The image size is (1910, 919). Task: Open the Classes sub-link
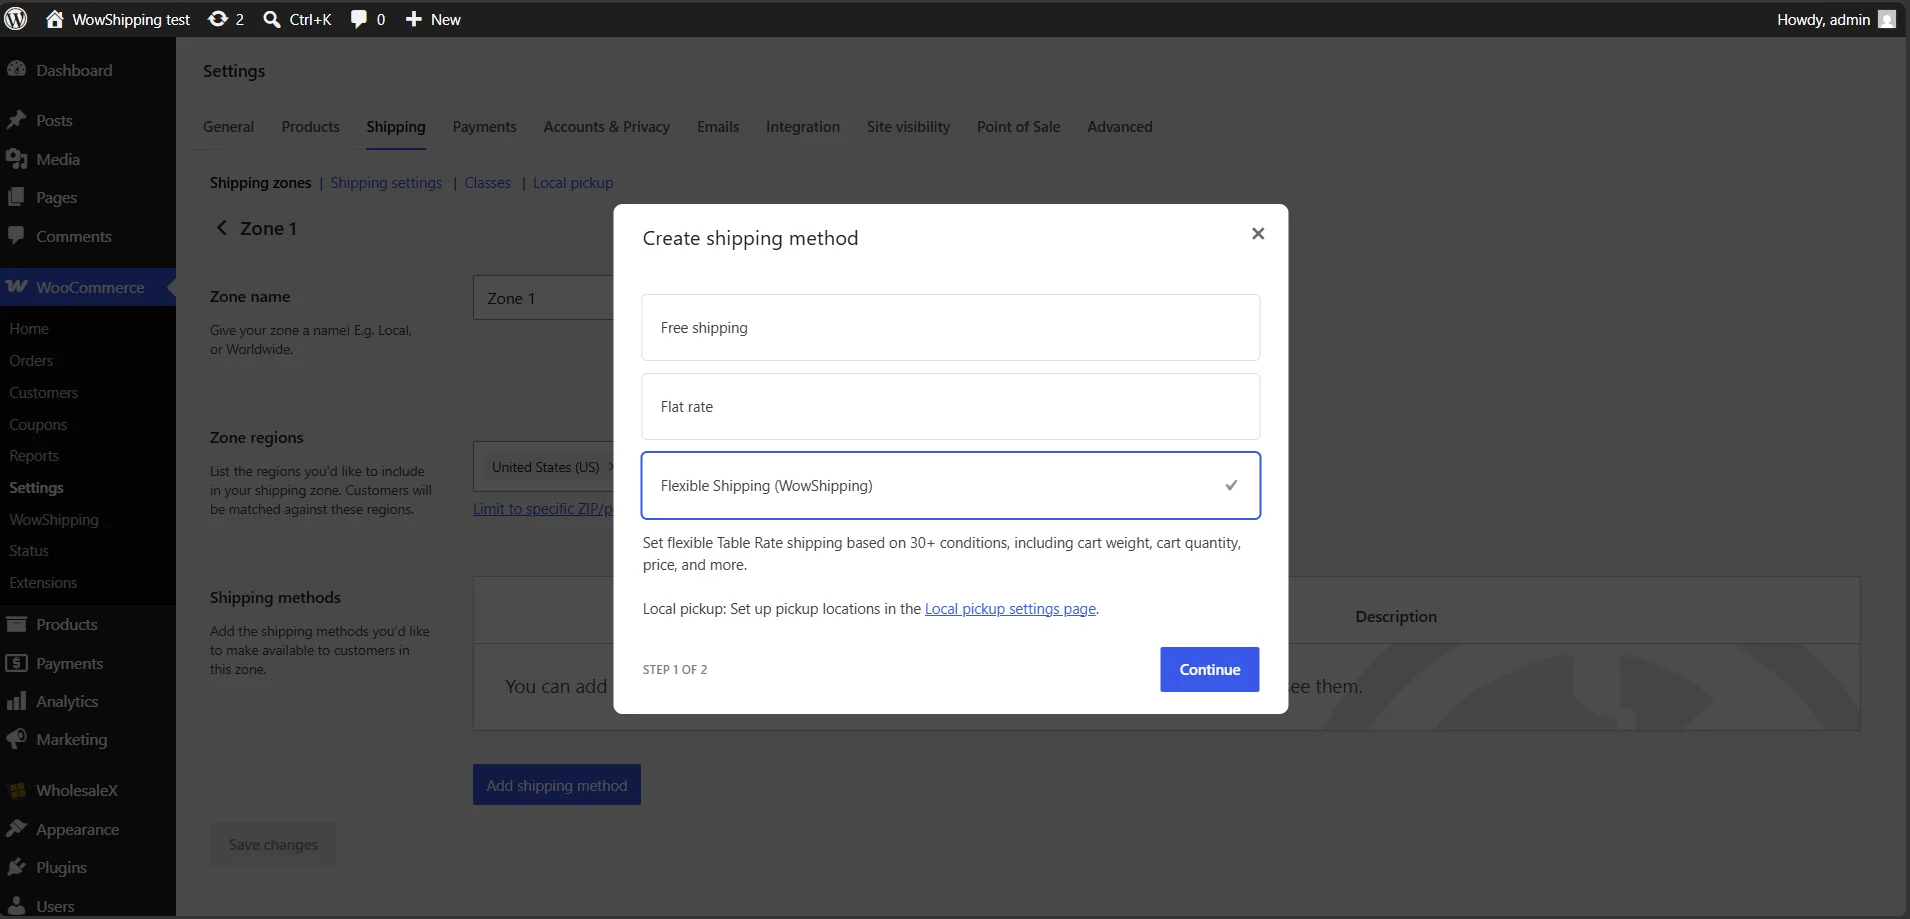(x=487, y=183)
